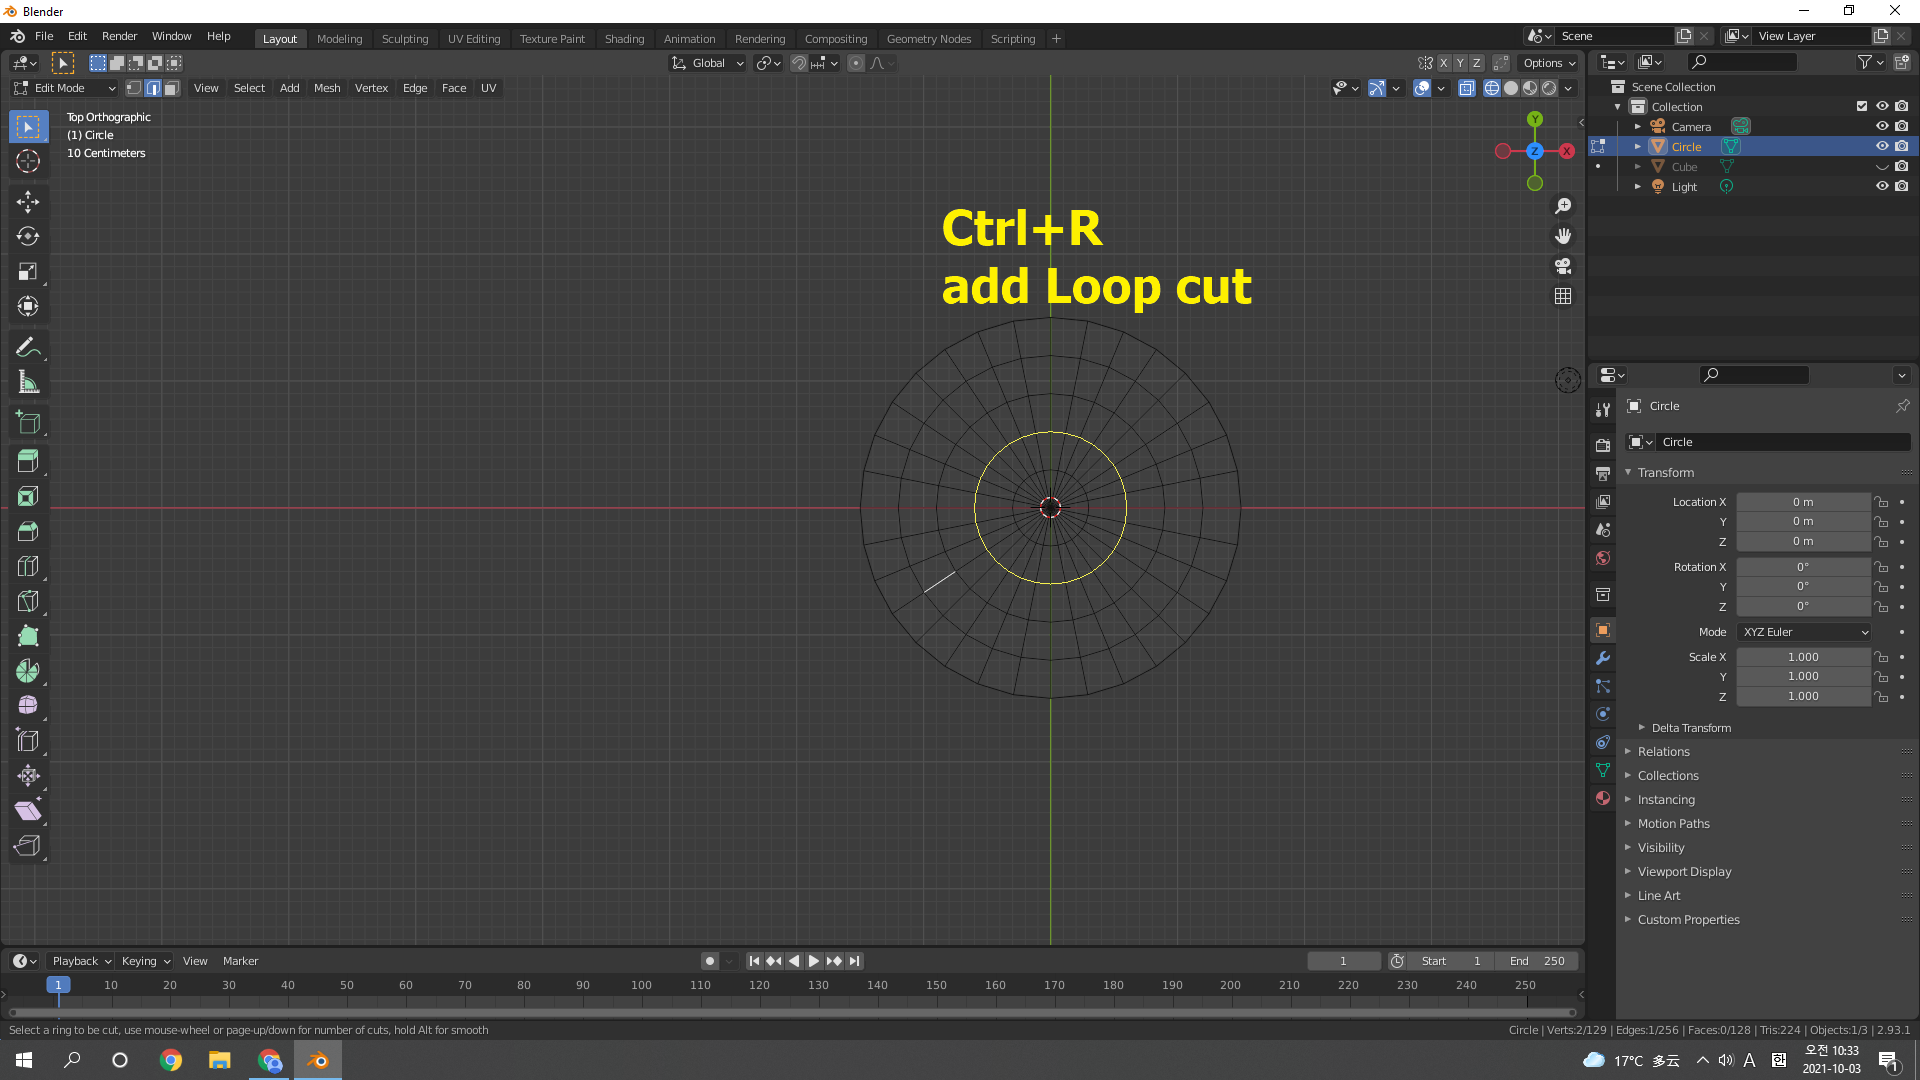
Task: Toggle X-ray display in viewport header
Action: (x=1466, y=88)
